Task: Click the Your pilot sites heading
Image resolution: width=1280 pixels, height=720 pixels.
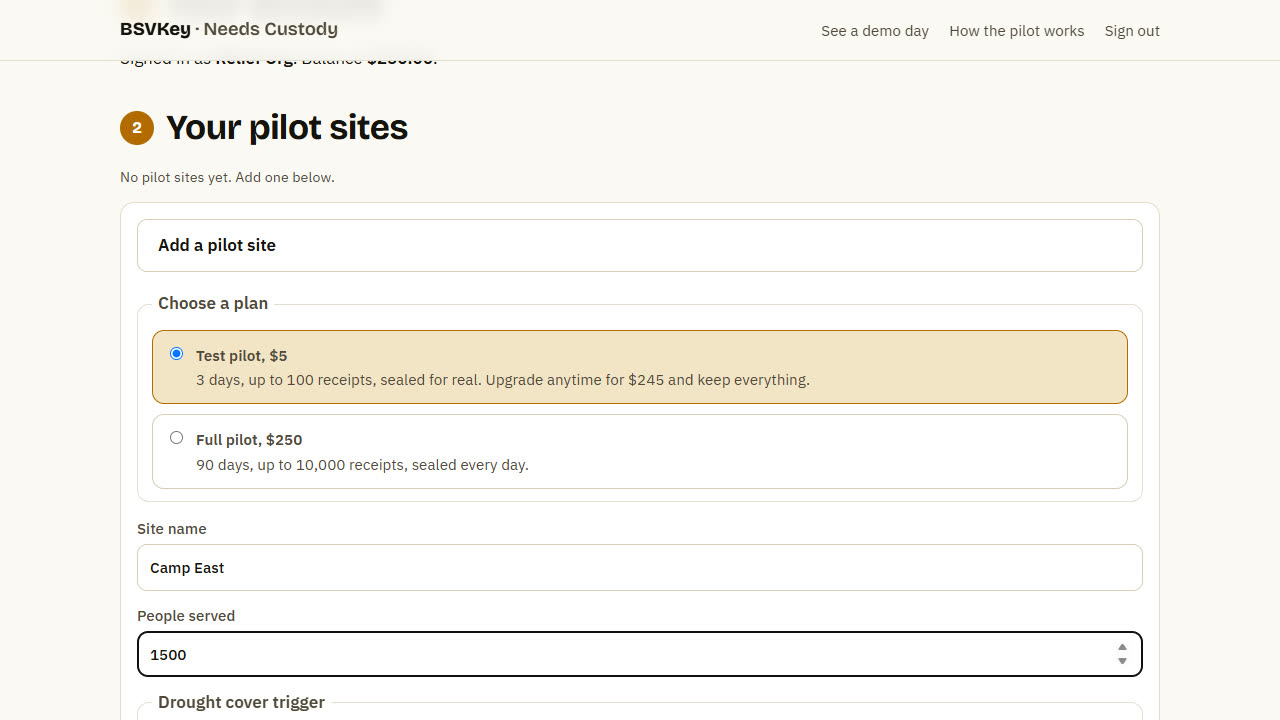Action: coord(287,127)
